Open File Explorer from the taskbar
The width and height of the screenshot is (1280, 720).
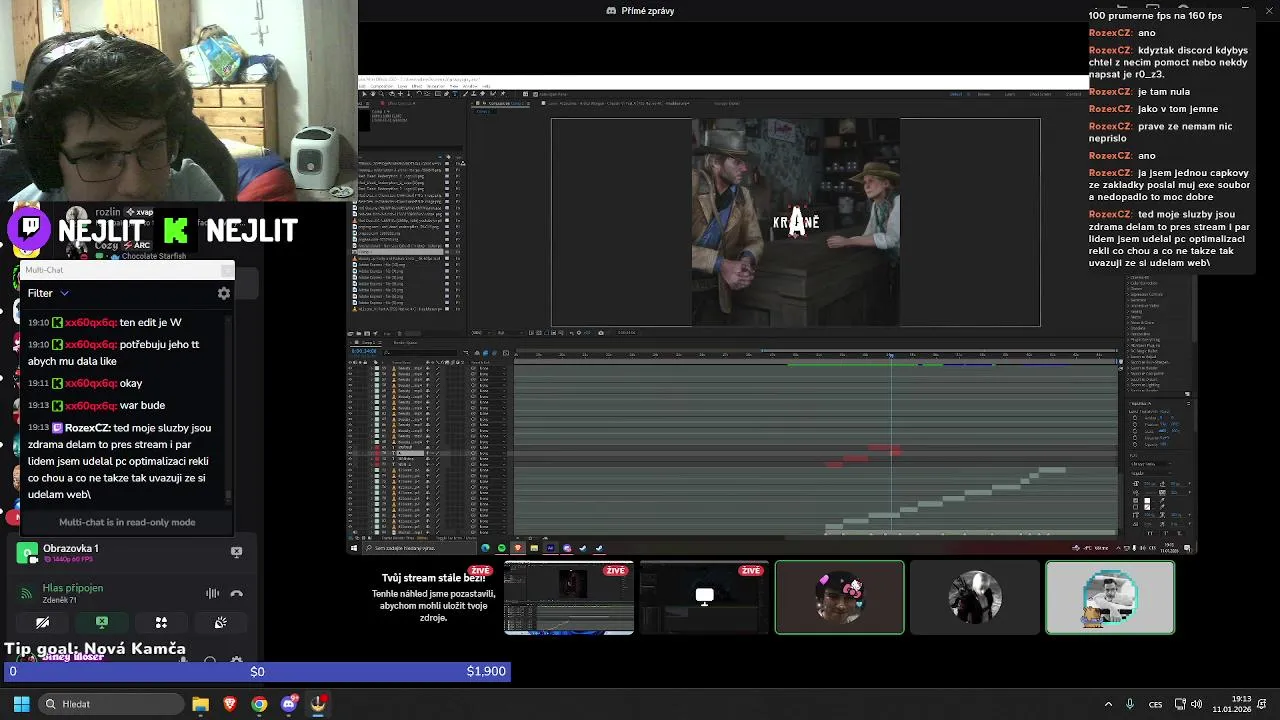[x=200, y=704]
